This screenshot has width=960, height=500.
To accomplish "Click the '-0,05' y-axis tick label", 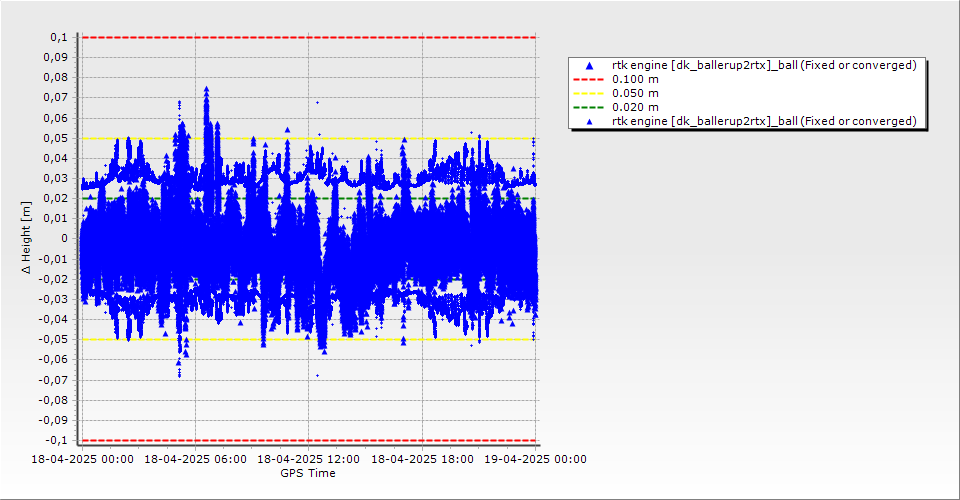I will click(54, 340).
